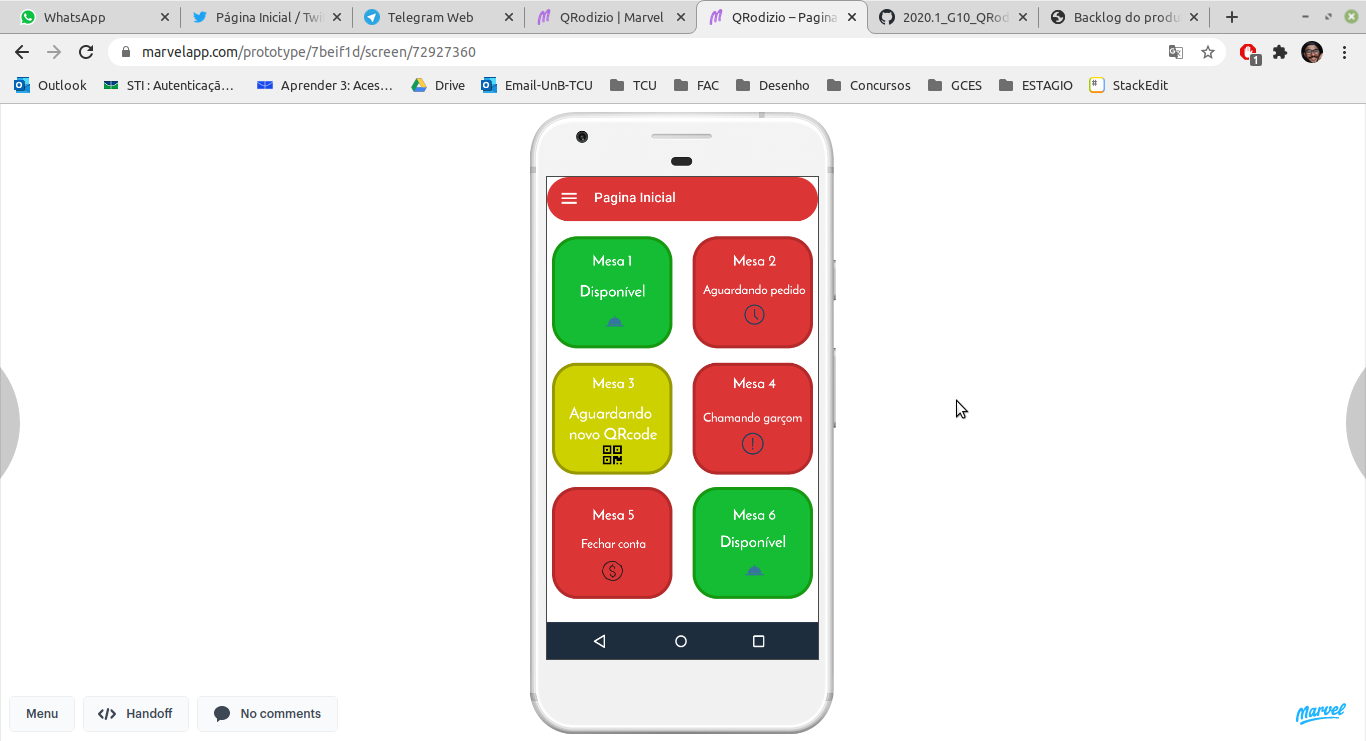Open the Chrome profile avatar
Image resolution: width=1366 pixels, height=741 pixels.
point(1312,52)
